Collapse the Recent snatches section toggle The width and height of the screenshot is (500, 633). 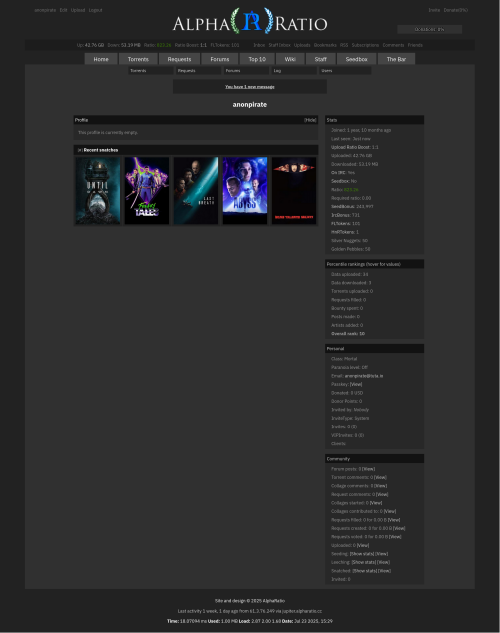pyautogui.click(x=80, y=150)
